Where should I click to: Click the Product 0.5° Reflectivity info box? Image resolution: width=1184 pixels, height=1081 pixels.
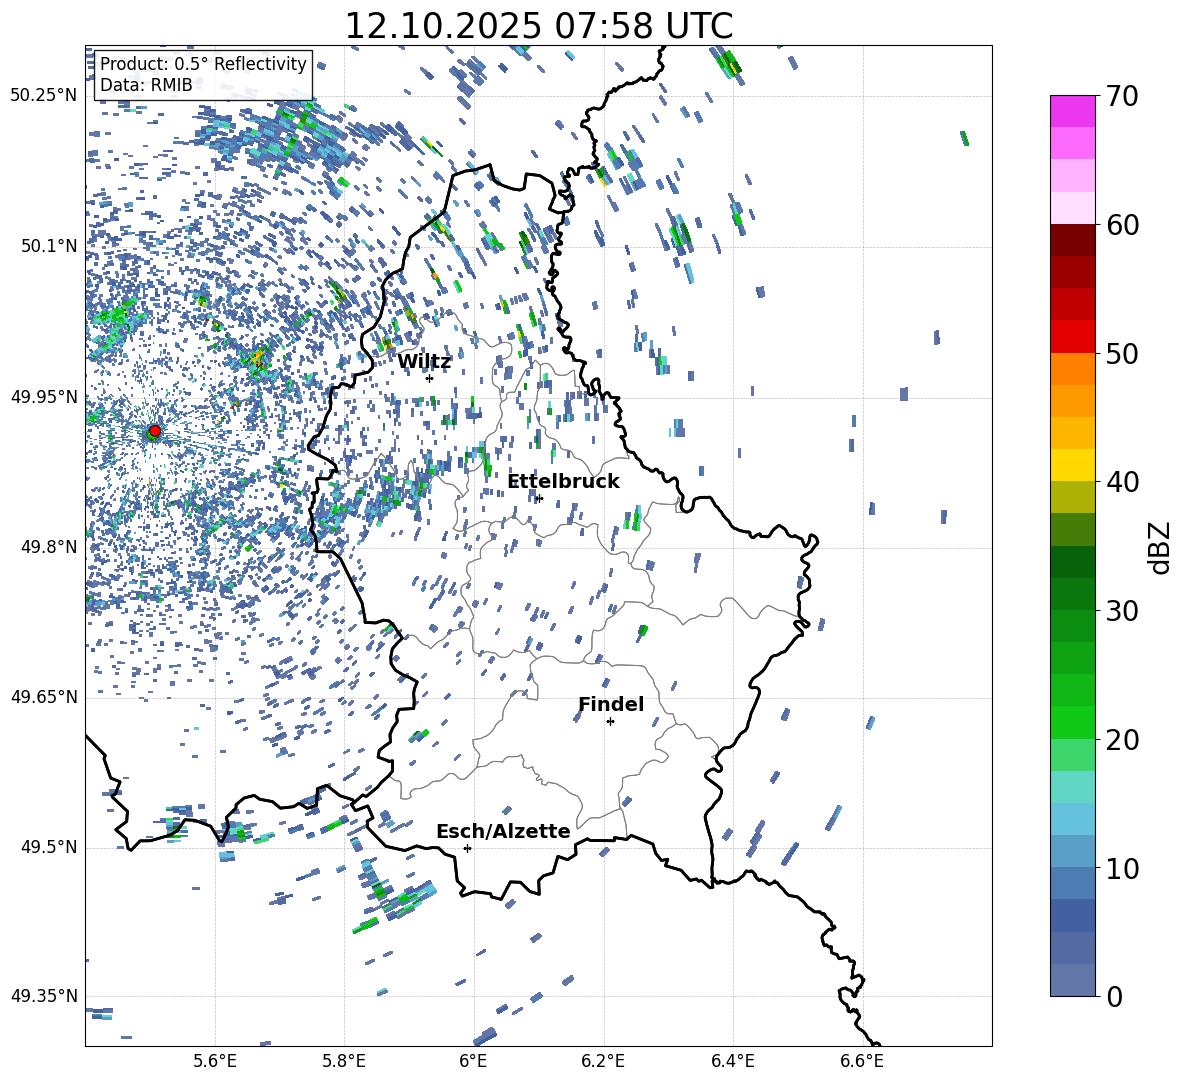(203, 75)
